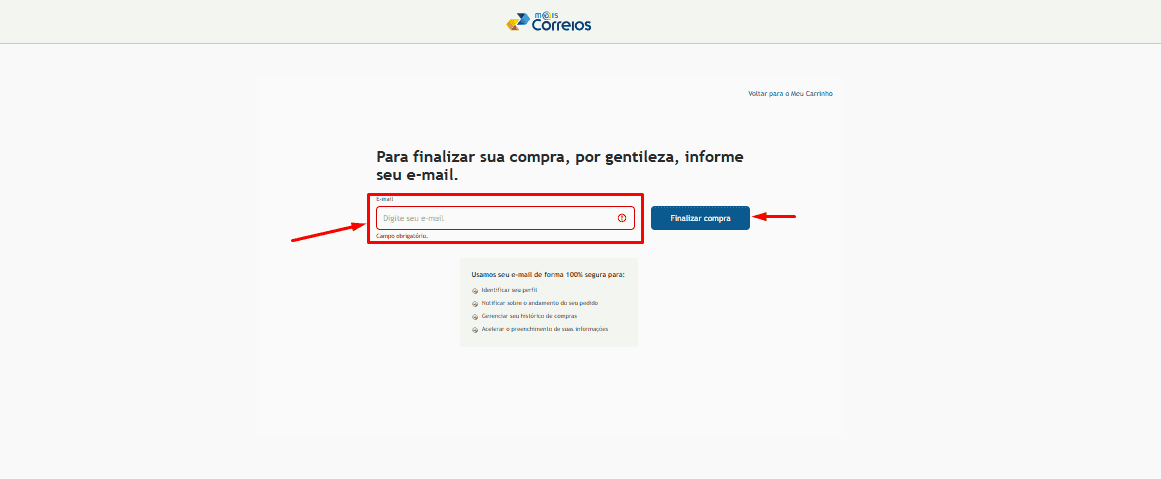The height and width of the screenshot is (479, 1161).
Task: Click the red error icon in email field
Action: (x=622, y=218)
